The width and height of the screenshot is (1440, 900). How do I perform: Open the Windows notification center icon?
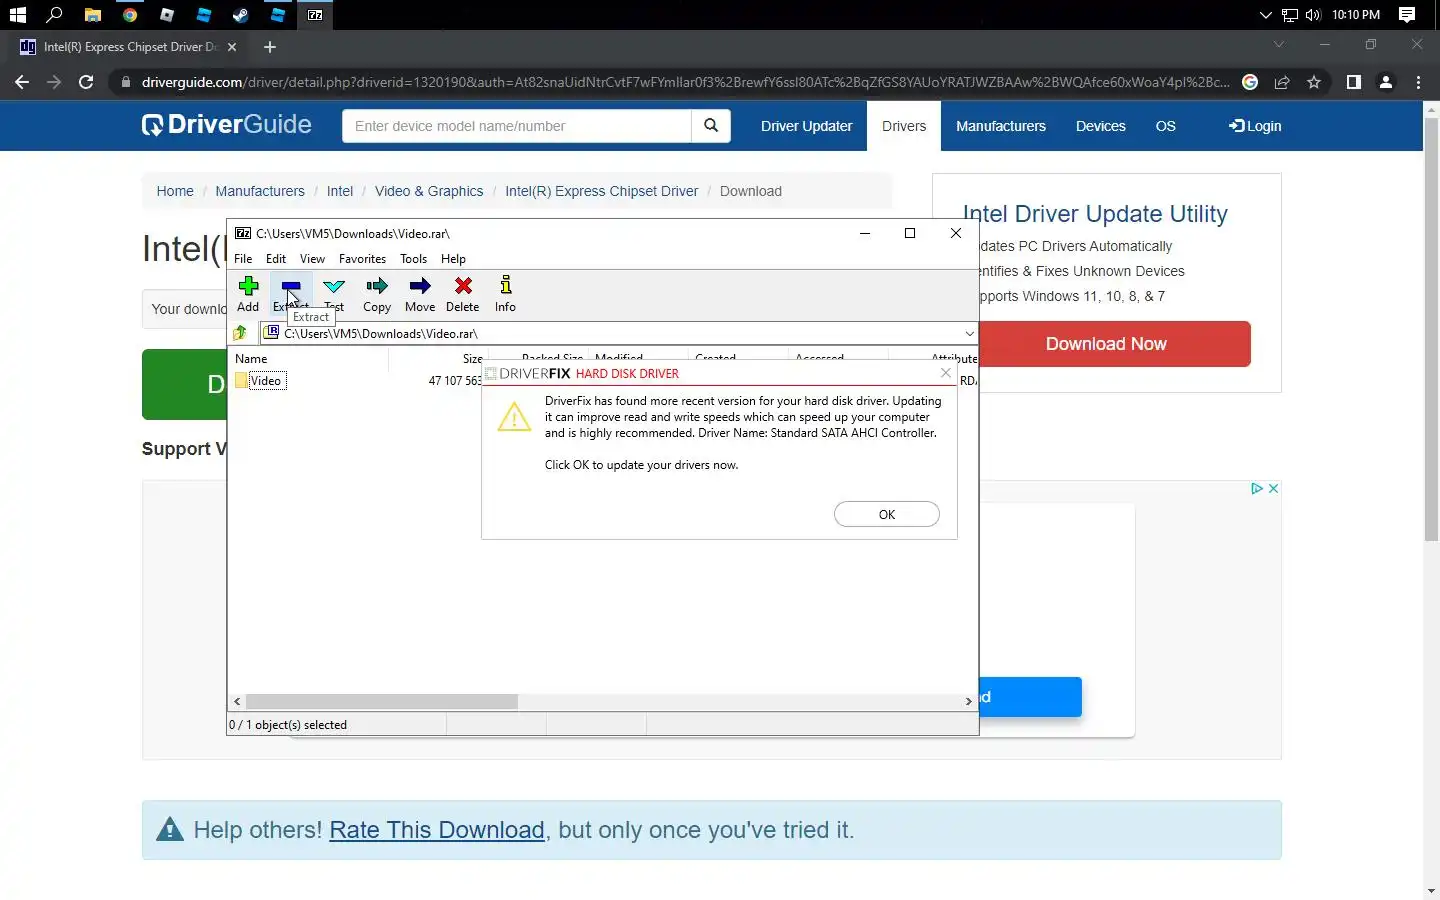[1407, 15]
